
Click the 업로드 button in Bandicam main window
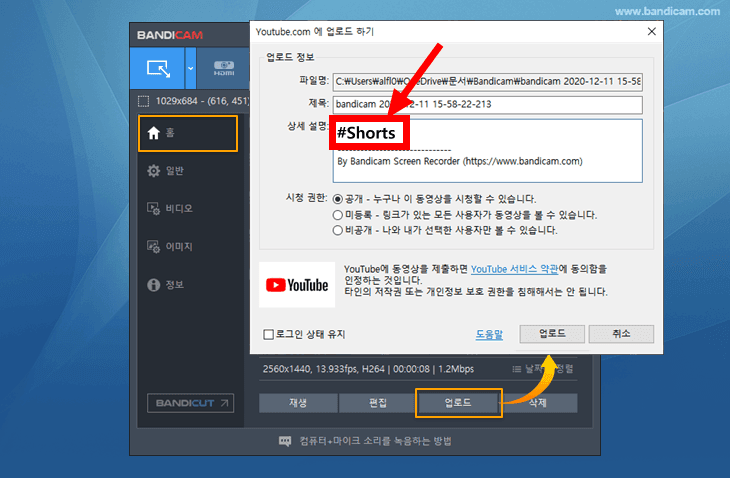458,403
